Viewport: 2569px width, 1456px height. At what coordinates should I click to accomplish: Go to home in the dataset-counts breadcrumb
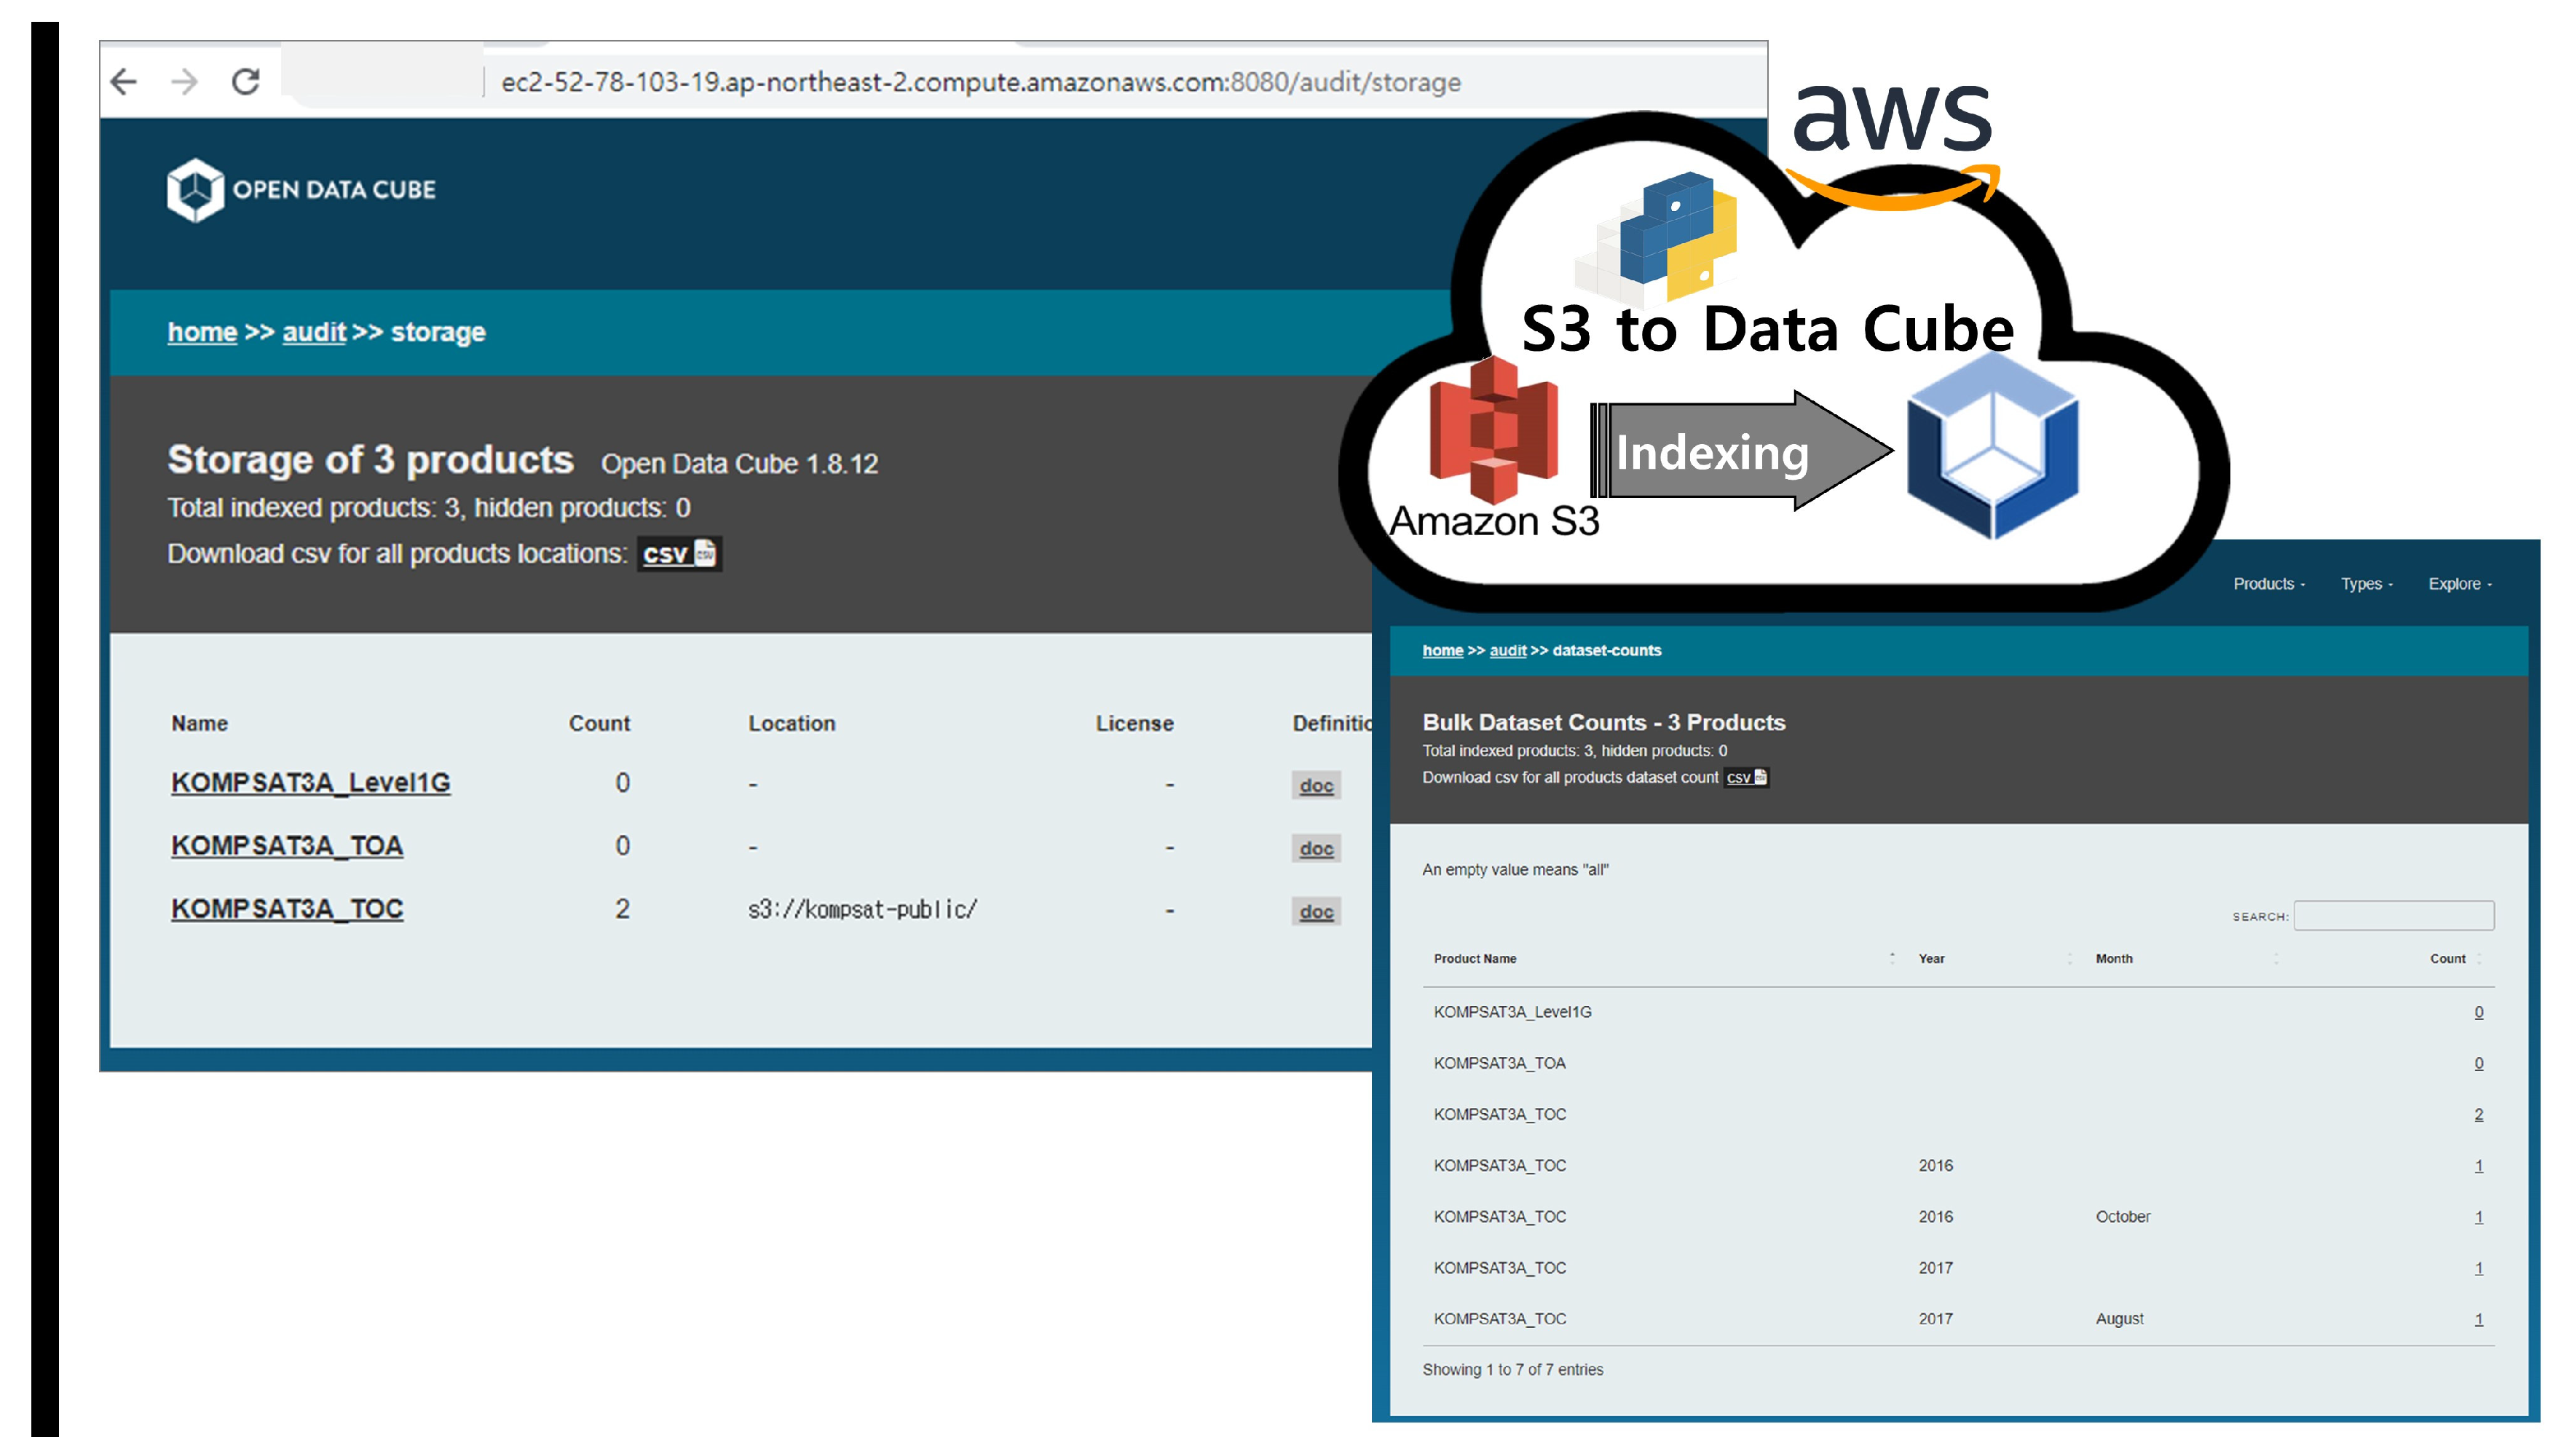pyautogui.click(x=1442, y=650)
